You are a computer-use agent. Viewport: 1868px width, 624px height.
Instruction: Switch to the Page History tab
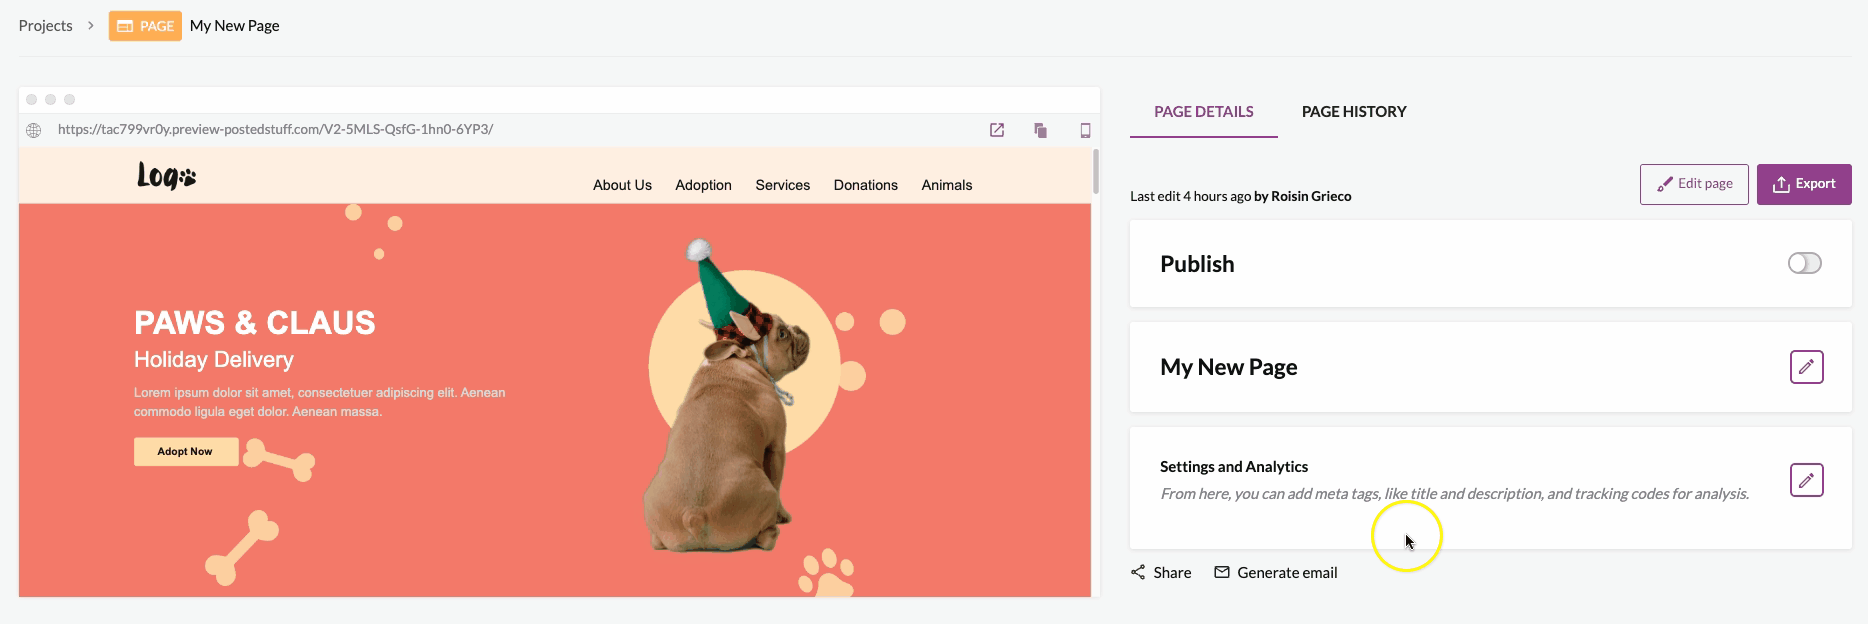[1354, 112]
